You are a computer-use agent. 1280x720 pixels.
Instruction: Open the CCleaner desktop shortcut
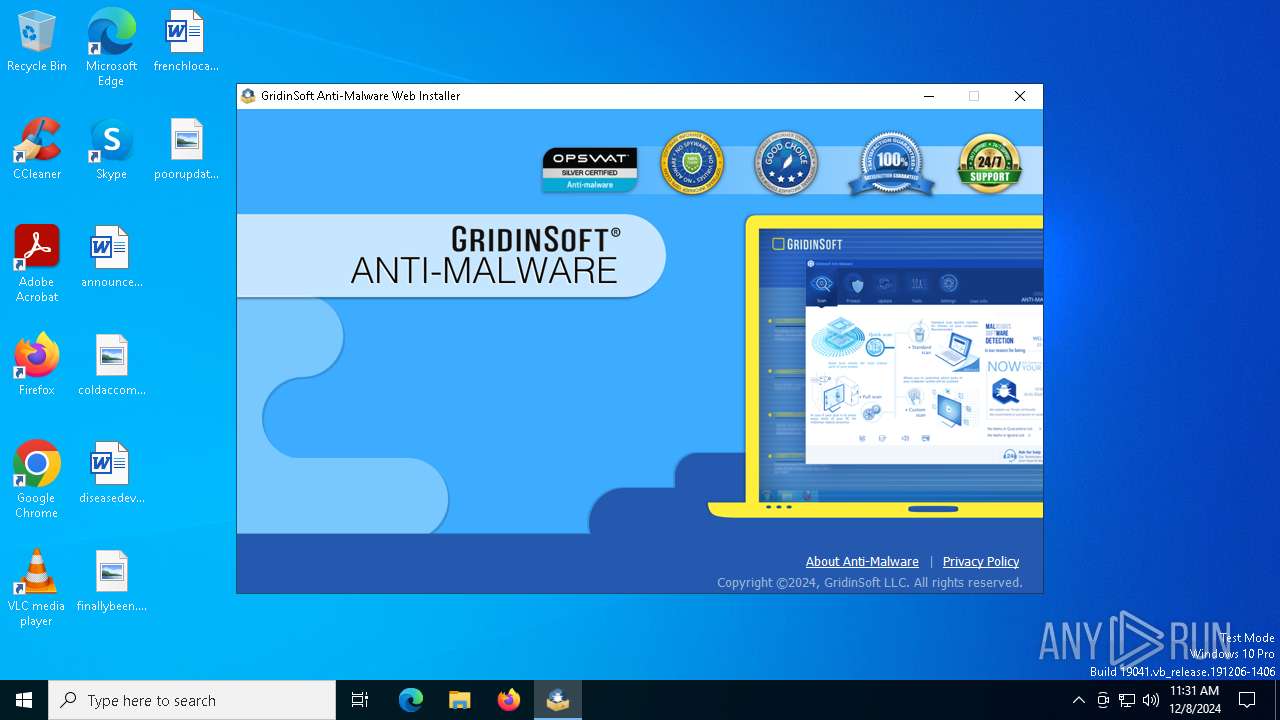[x=37, y=150]
